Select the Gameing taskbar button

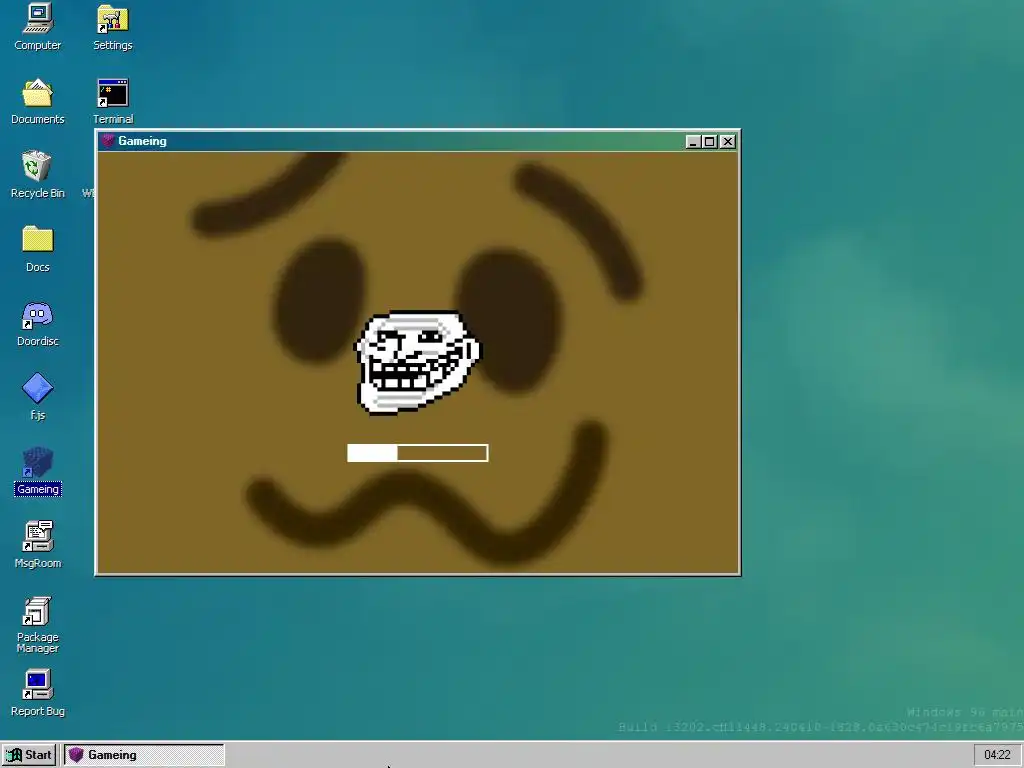[x=144, y=755]
